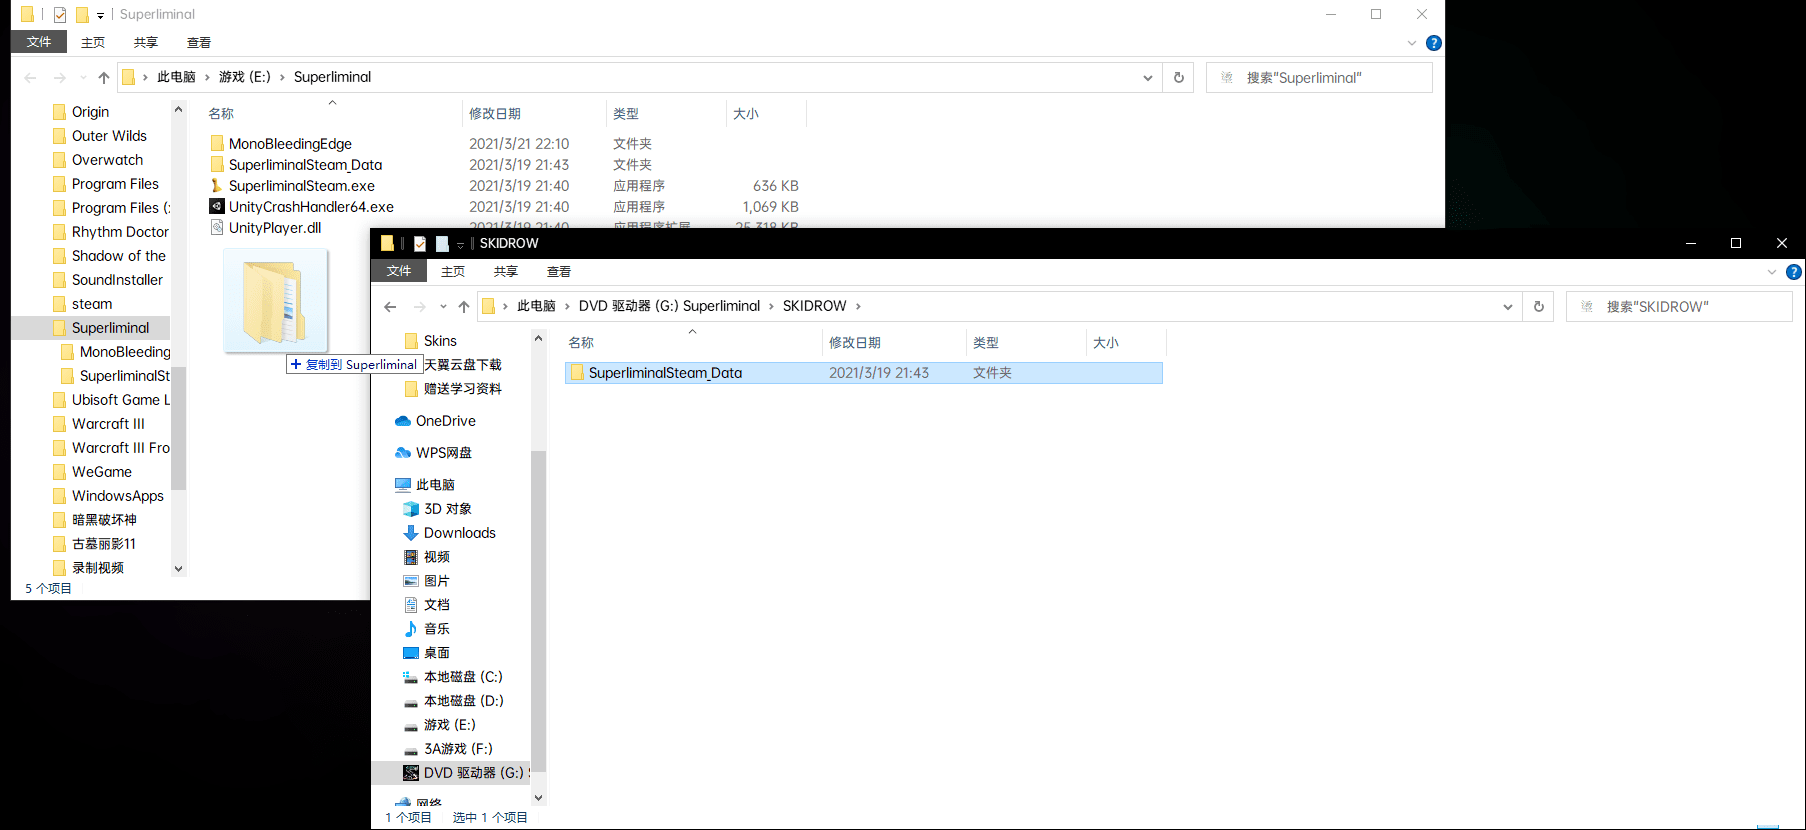
Task: Open the 音乐 library
Action: [x=426, y=629]
